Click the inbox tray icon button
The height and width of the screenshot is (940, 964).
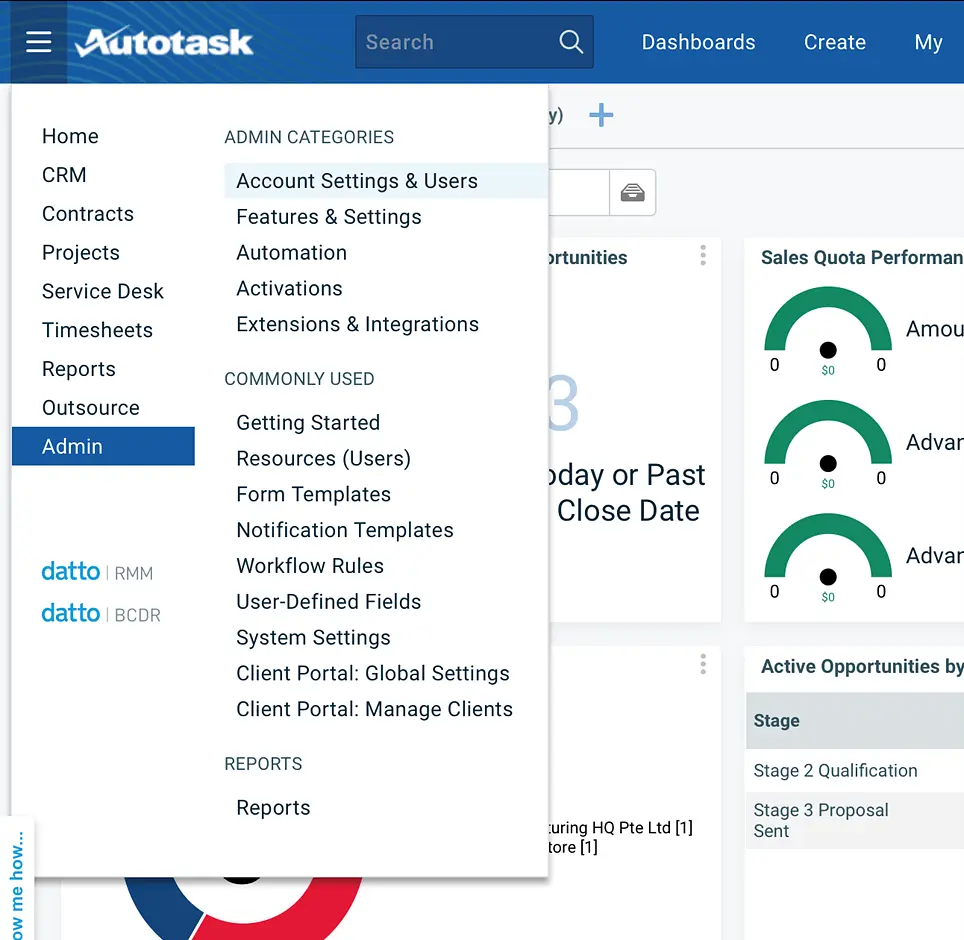pos(633,192)
